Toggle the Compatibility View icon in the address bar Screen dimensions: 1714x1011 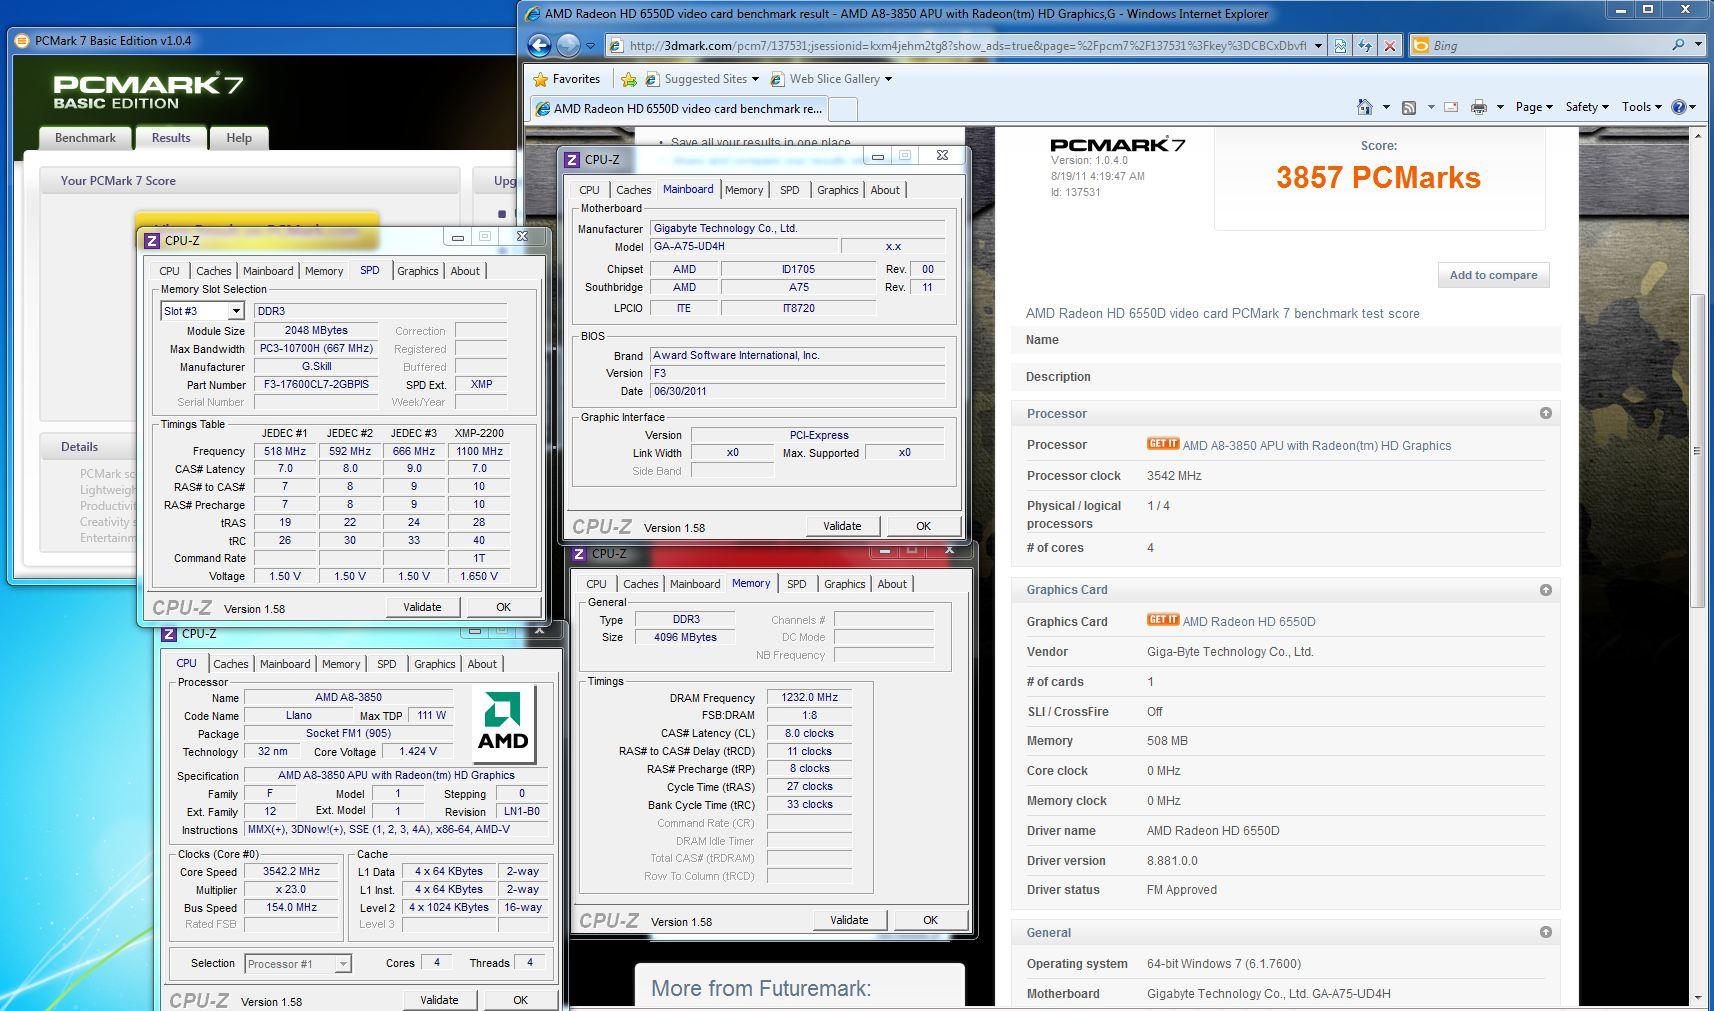(1340, 46)
